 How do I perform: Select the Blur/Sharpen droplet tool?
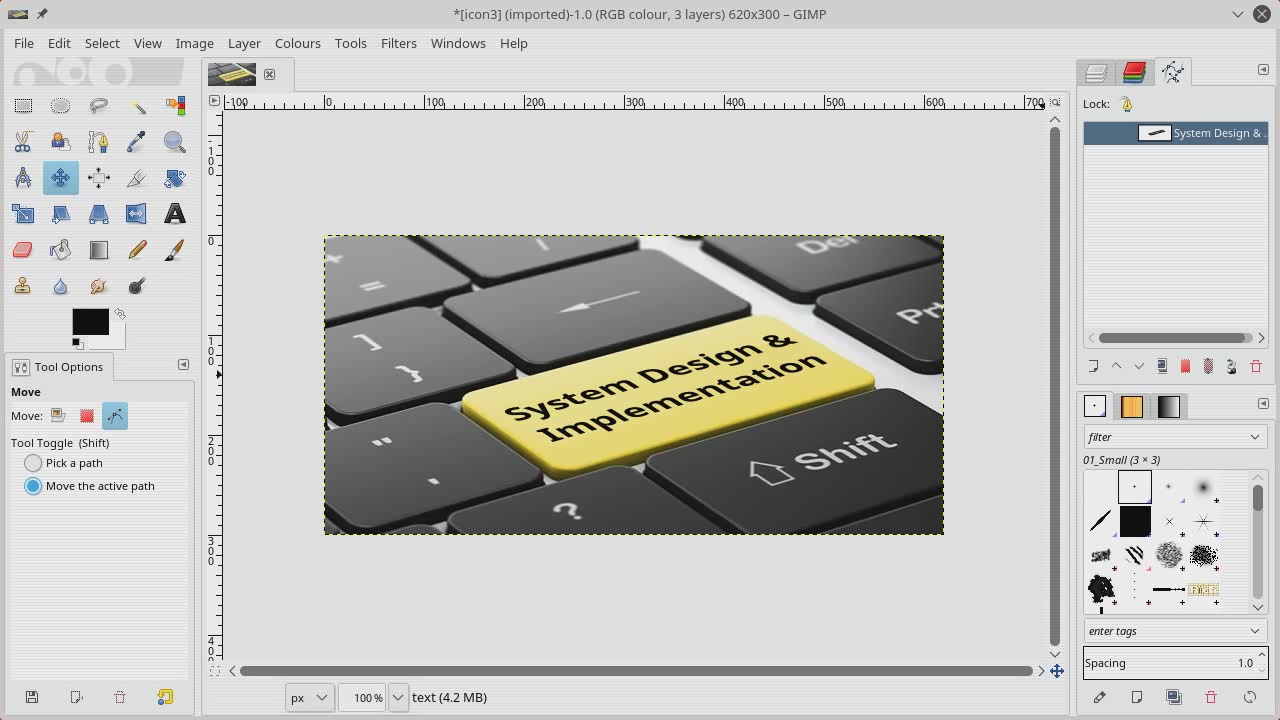60,286
